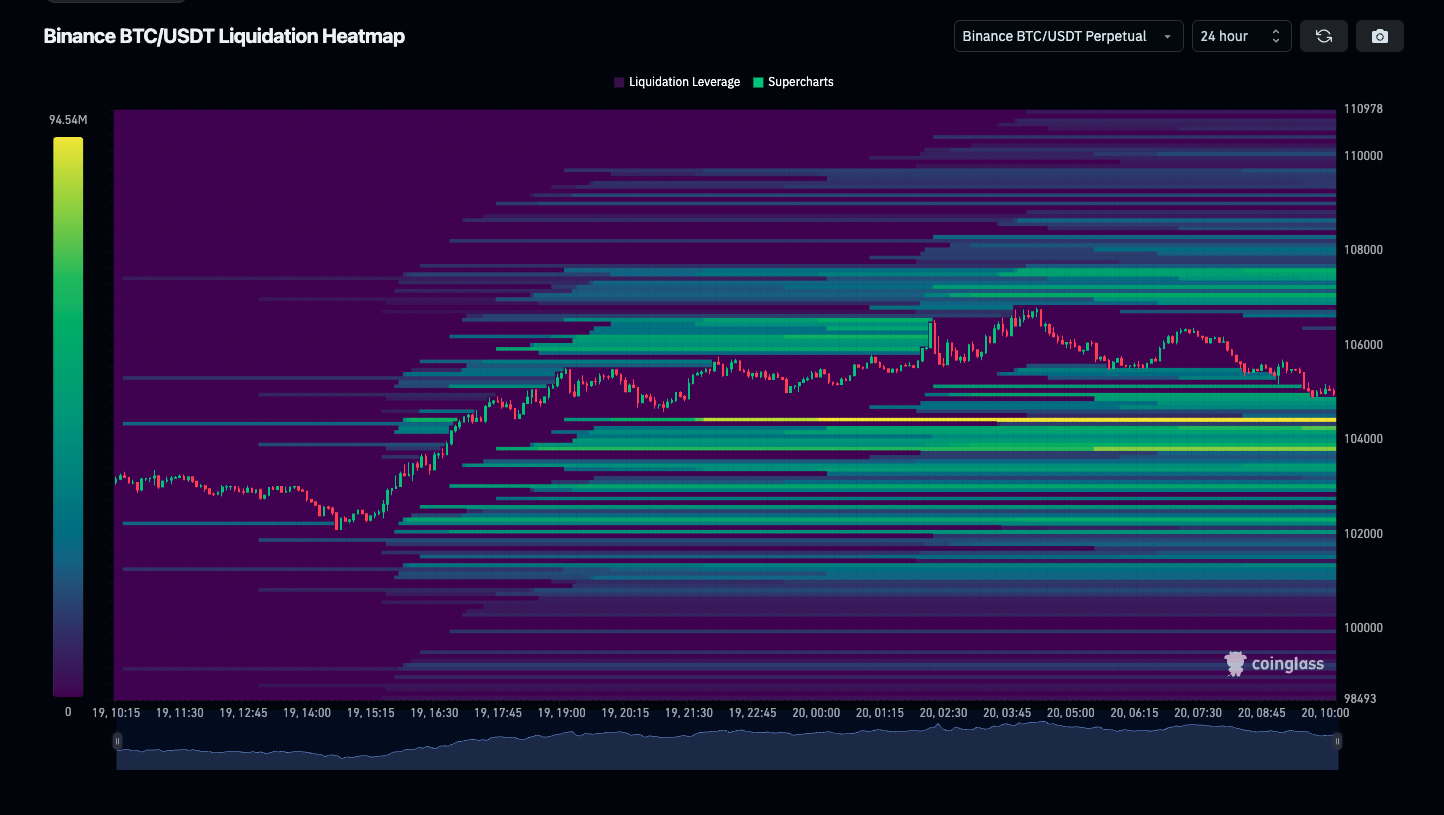Click the 19, 19:00 time axis label
Viewport: 1444px width, 815px height.
coord(561,713)
